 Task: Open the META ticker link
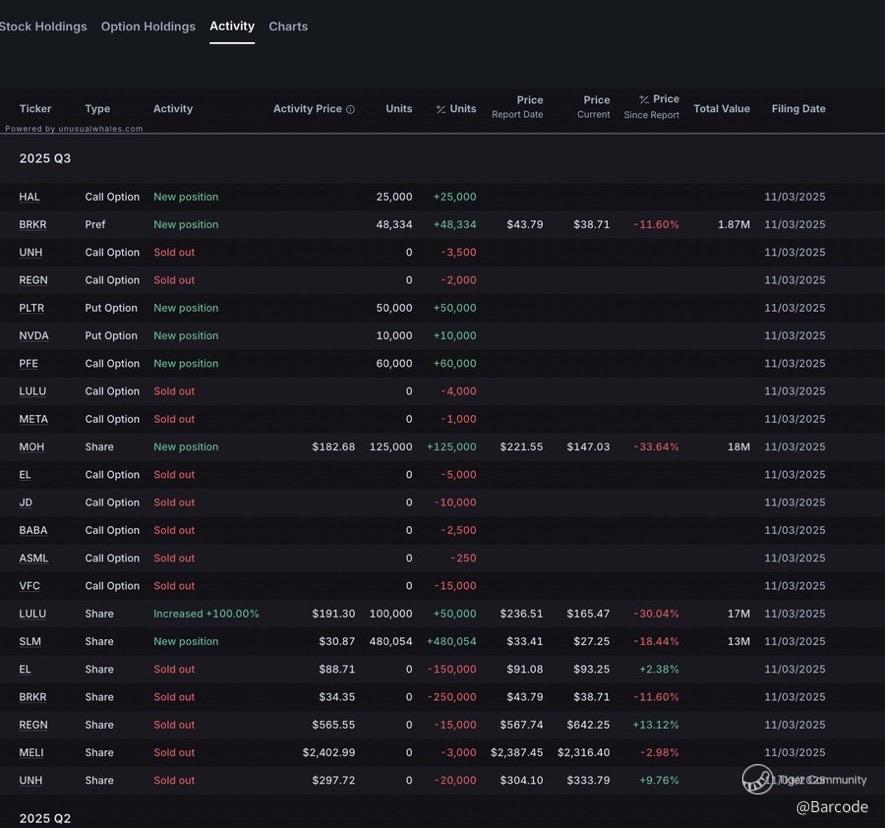point(33,419)
